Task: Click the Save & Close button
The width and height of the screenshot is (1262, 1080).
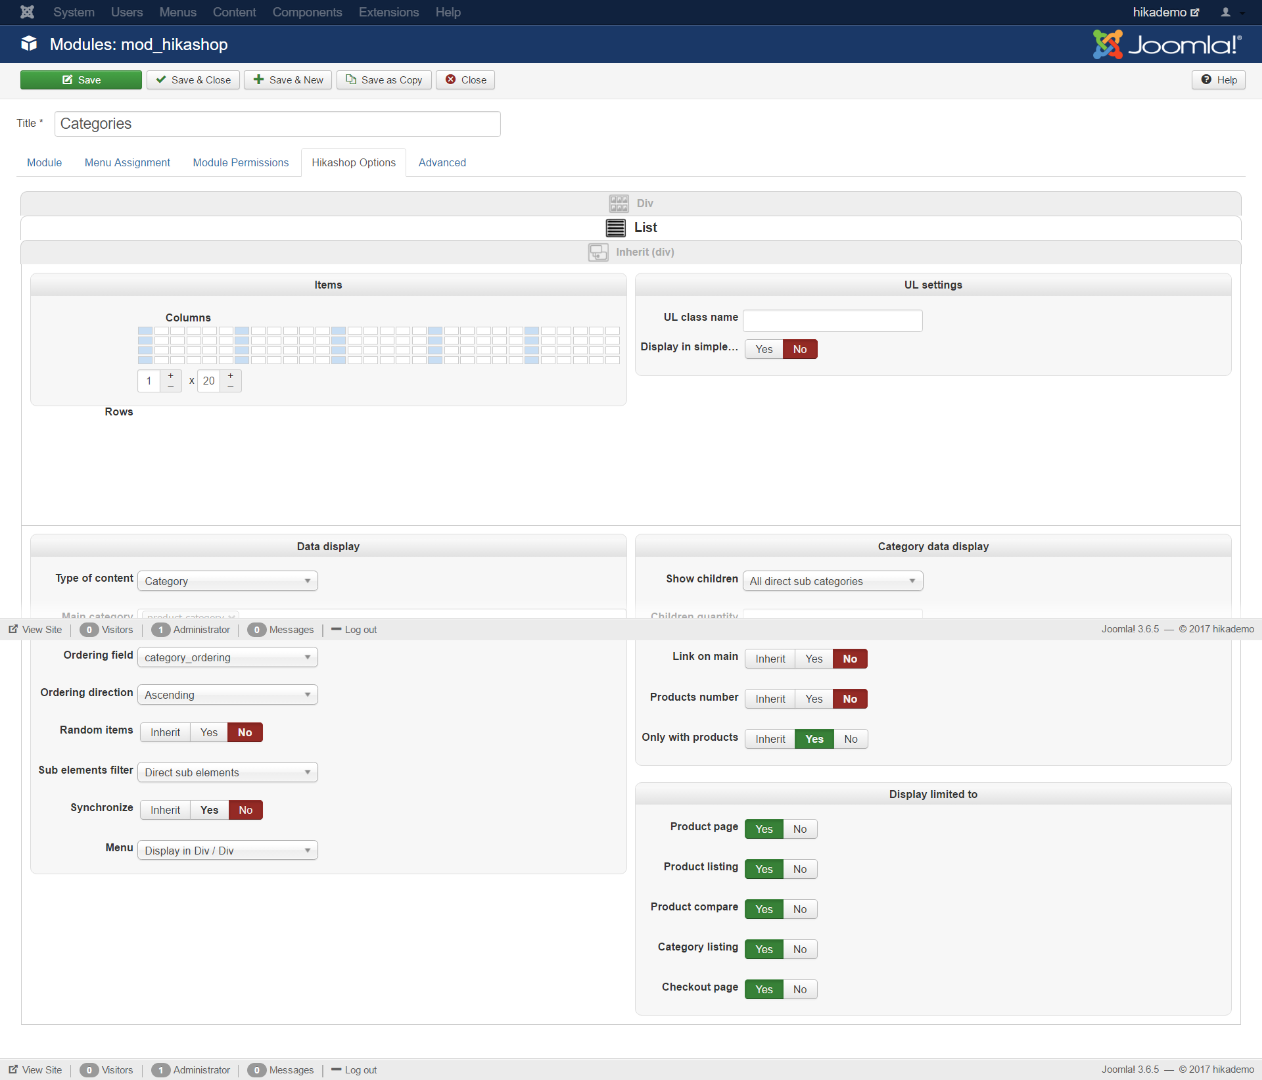Action: point(193,80)
